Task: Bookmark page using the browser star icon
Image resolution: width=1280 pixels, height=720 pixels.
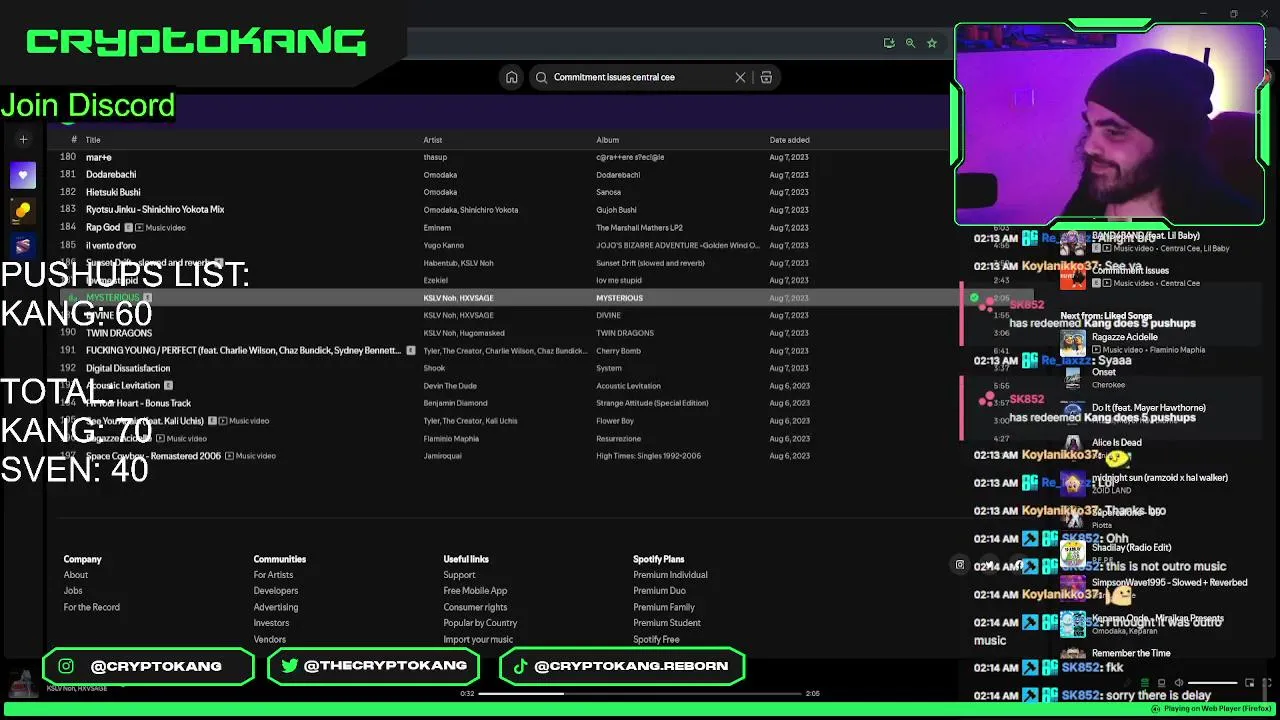Action: [x=932, y=43]
